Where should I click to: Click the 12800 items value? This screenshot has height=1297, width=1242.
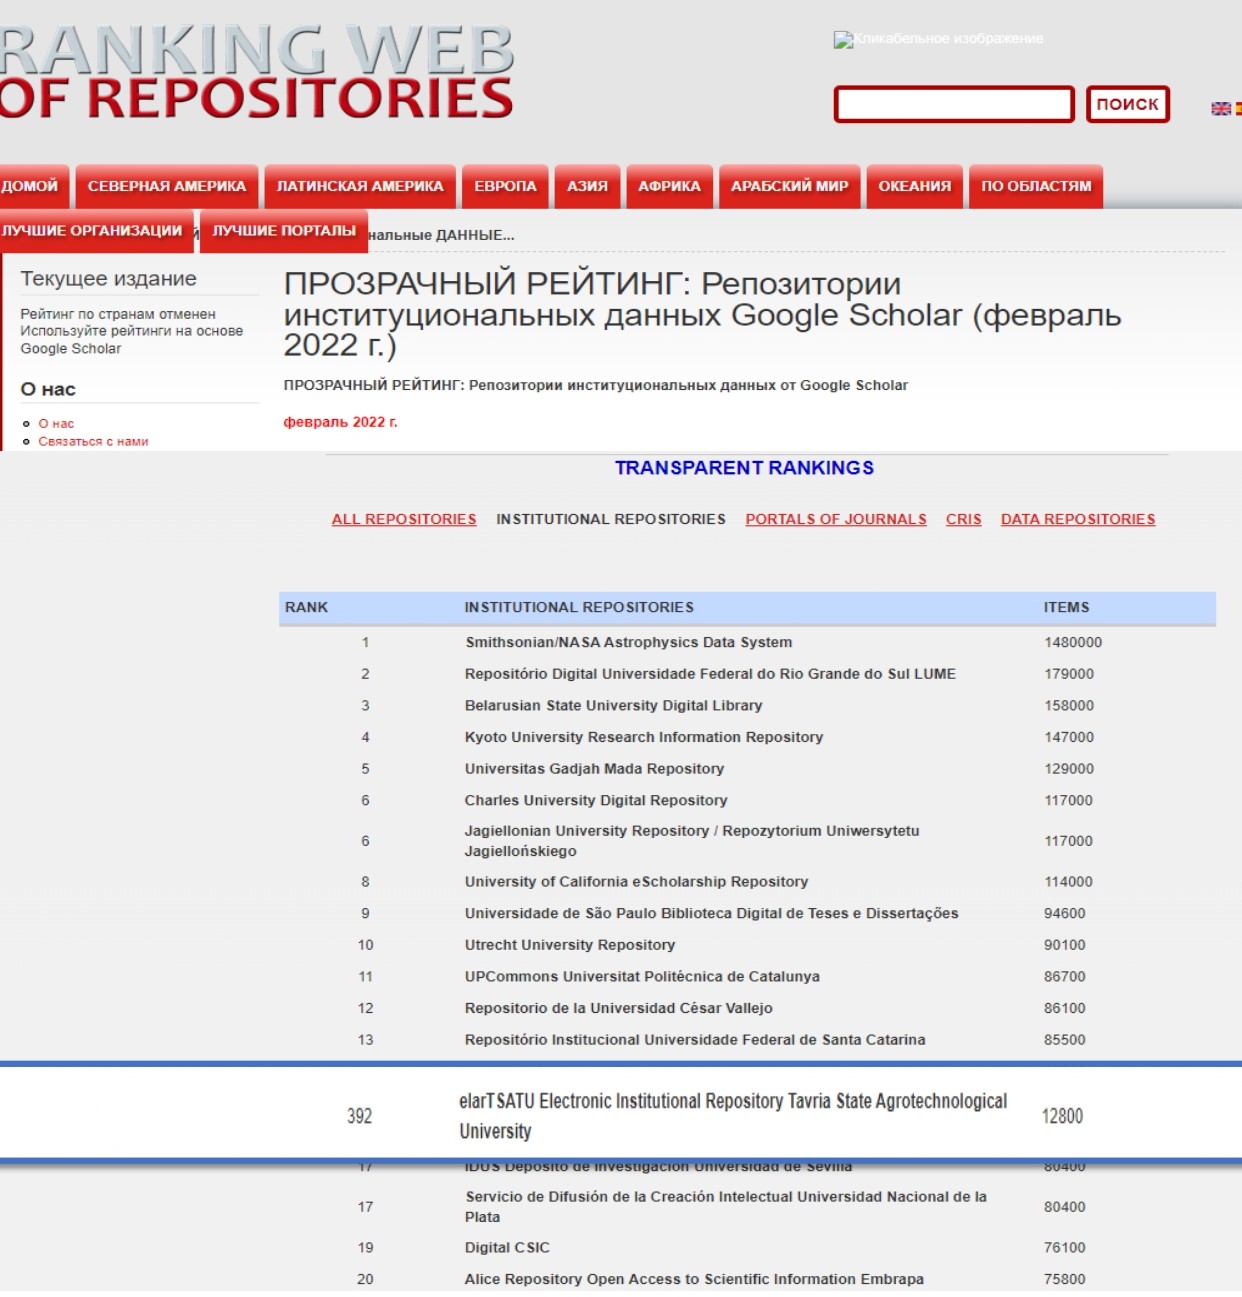coord(1062,1116)
